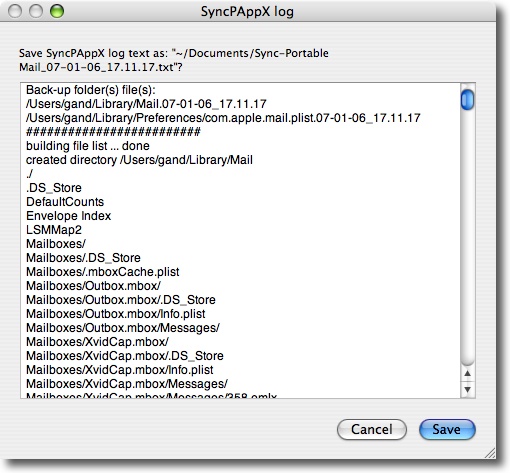Click the "Mailboxes/" log entry

[56, 244]
